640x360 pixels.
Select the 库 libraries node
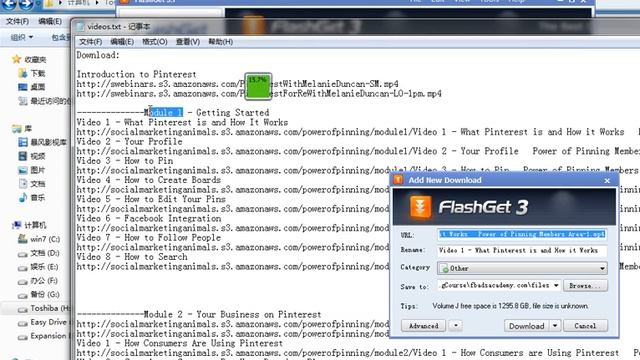click(22, 129)
